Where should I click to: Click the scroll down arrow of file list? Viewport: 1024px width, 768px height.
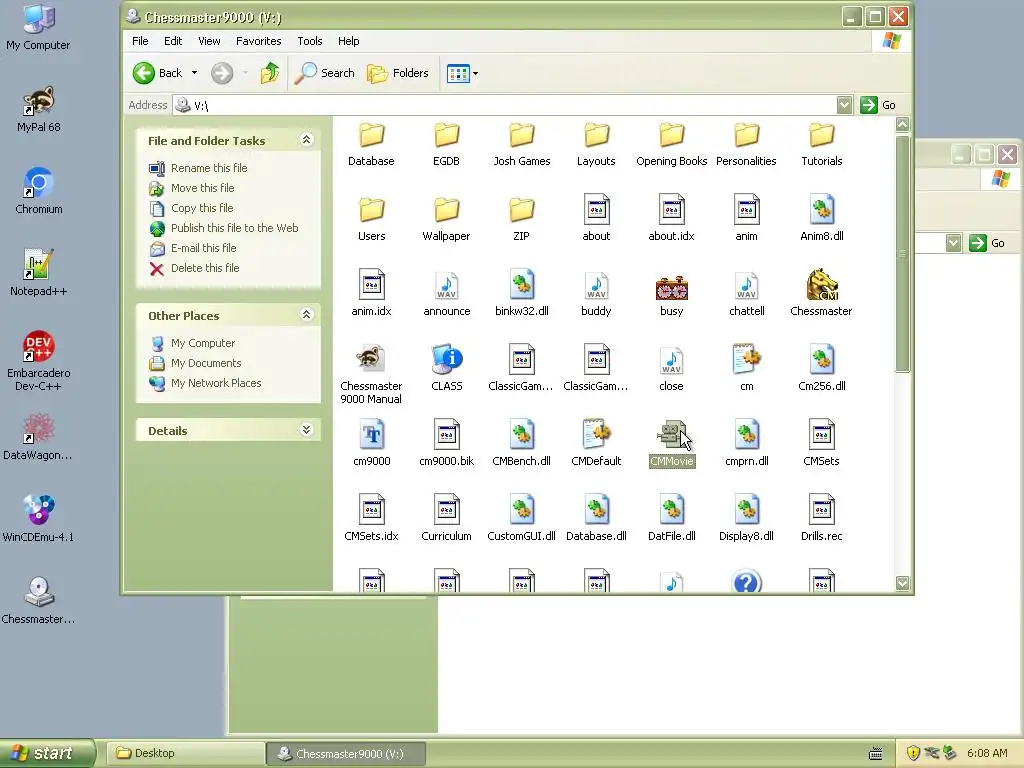coord(903,583)
